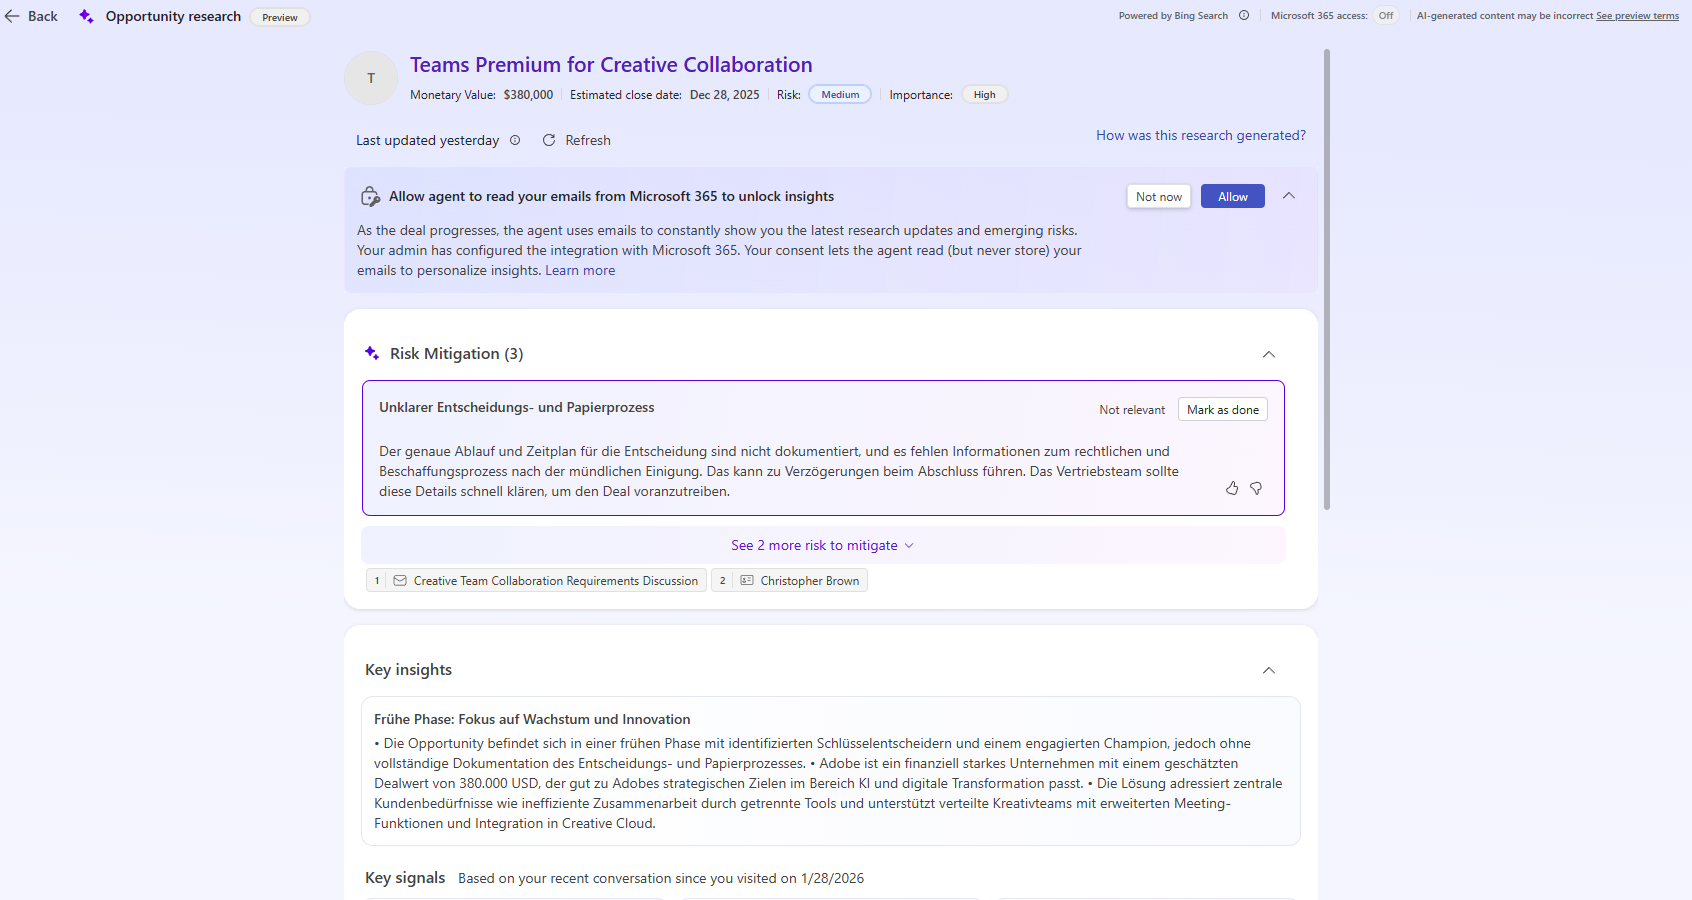
Task: Click the thumbs up feedback icon
Action: coord(1232,488)
